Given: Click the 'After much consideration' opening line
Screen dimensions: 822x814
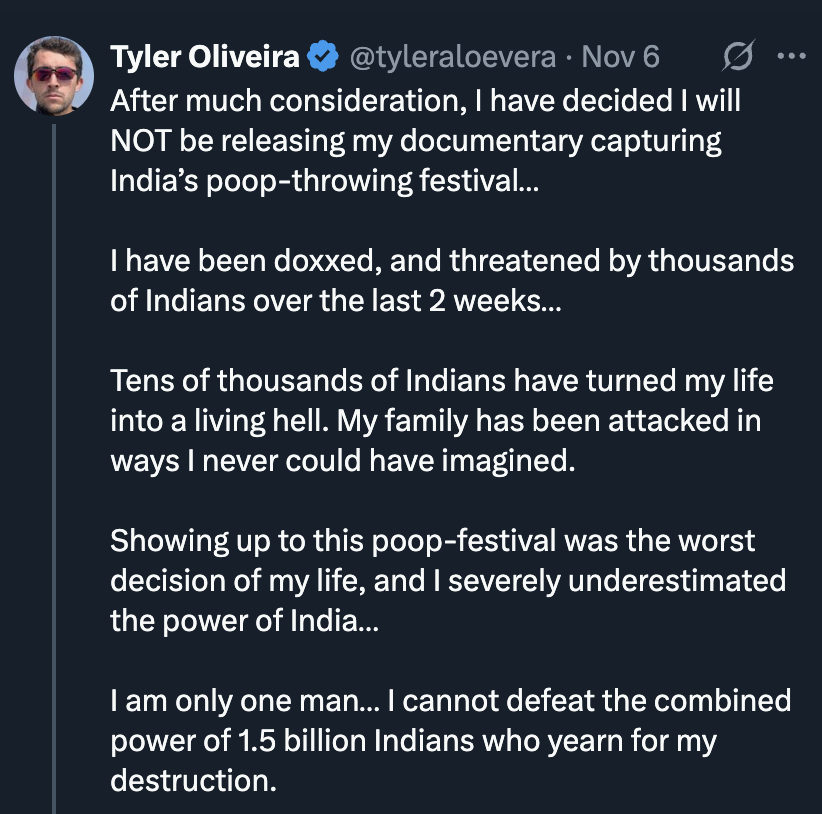Looking at the screenshot, I should pos(425,101).
